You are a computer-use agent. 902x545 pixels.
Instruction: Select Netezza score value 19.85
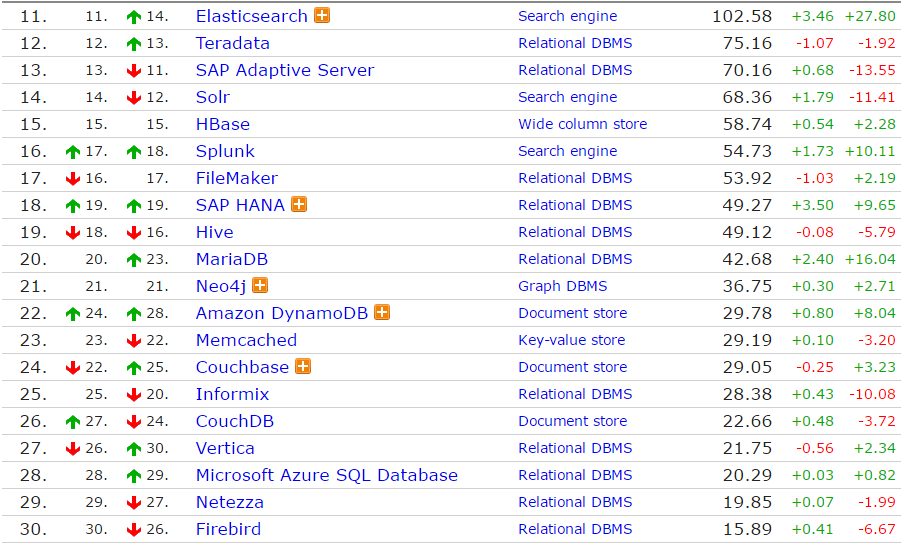click(747, 502)
